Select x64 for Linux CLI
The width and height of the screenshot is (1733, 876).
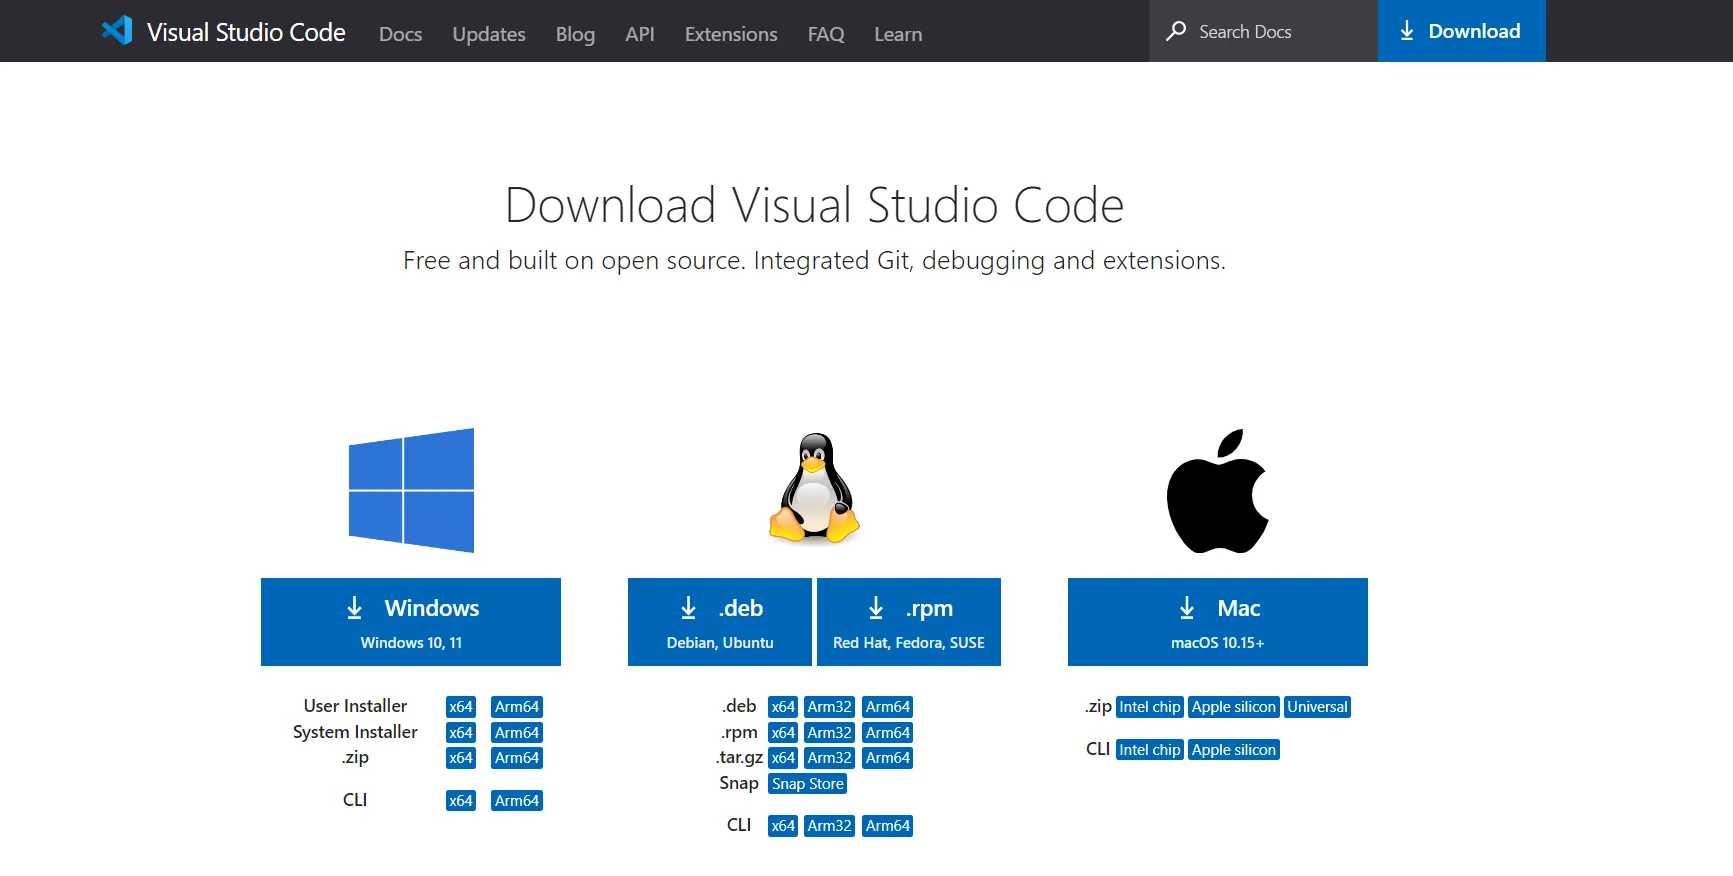pos(783,826)
